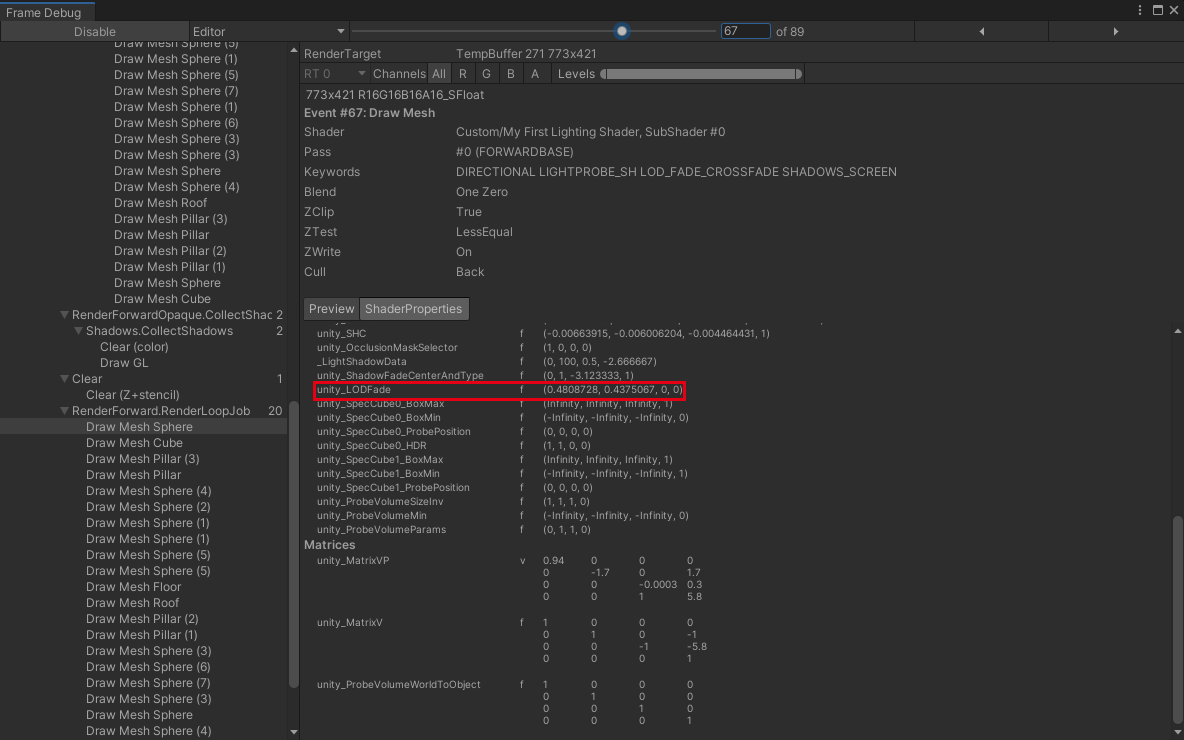Viewport: 1184px width, 740px height.
Task: Click the unity_SHC property name
Action: [x=341, y=333]
